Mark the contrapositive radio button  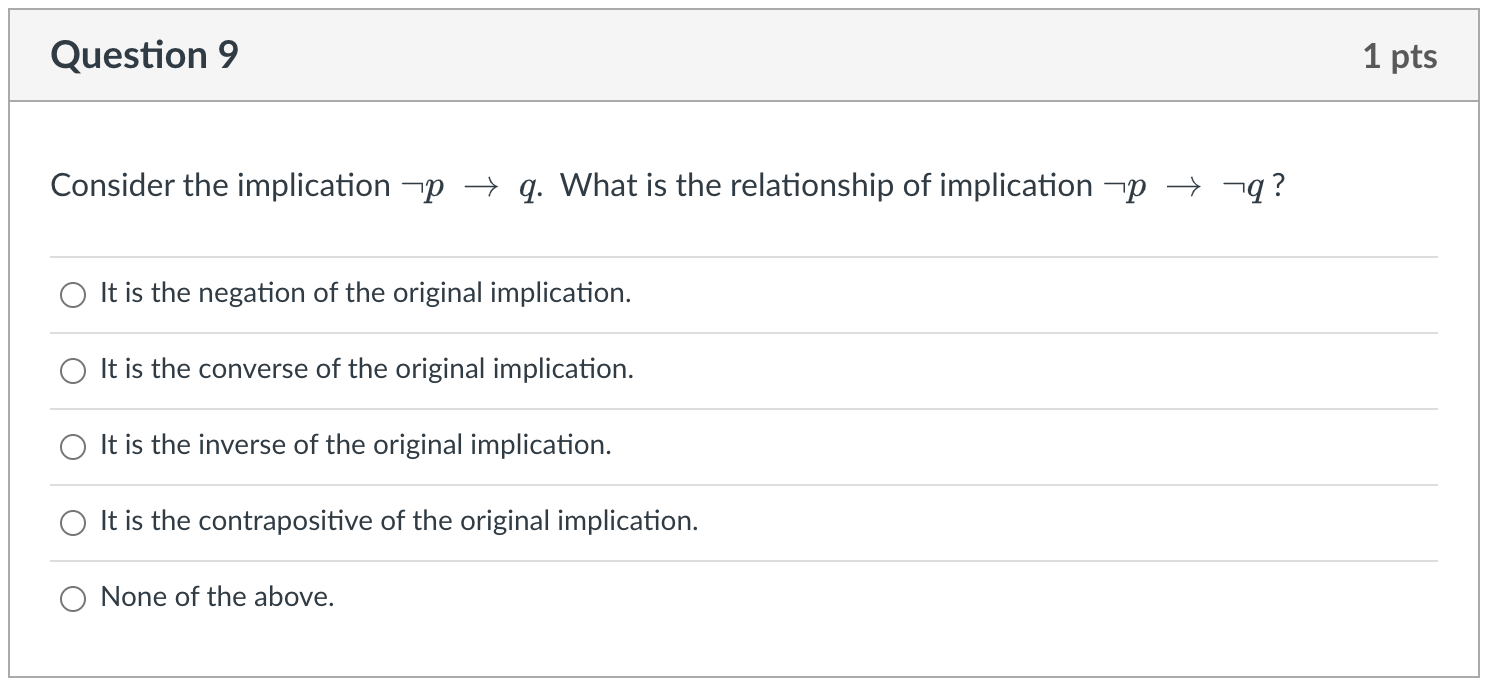tap(73, 523)
